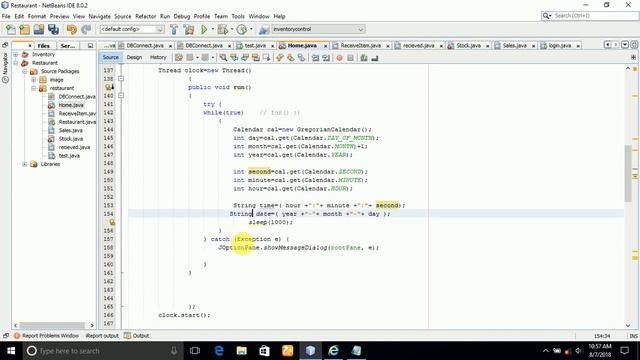Screen dimensions: 640x360
Task: Open the Refactor menu
Action: point(146,16)
